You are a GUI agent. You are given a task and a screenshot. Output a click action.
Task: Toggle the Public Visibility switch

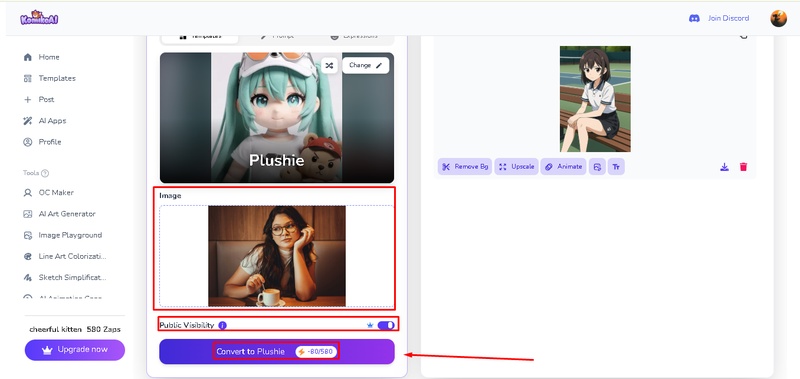[x=386, y=325]
